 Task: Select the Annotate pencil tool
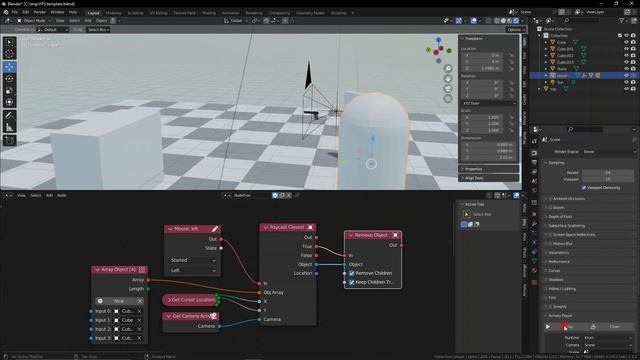[10, 116]
